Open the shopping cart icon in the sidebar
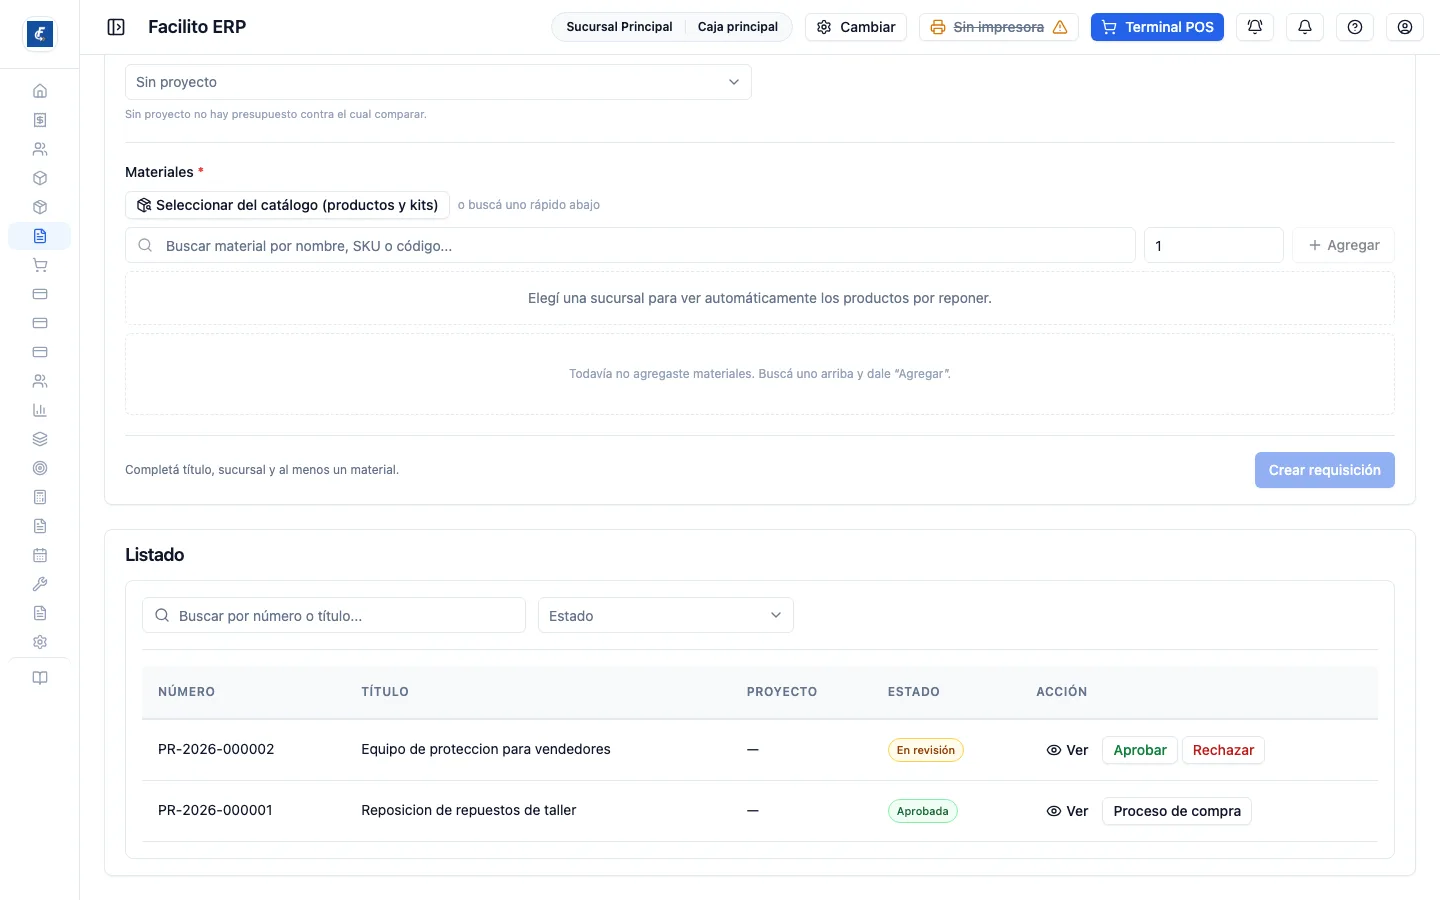This screenshot has width=1440, height=900. point(40,265)
